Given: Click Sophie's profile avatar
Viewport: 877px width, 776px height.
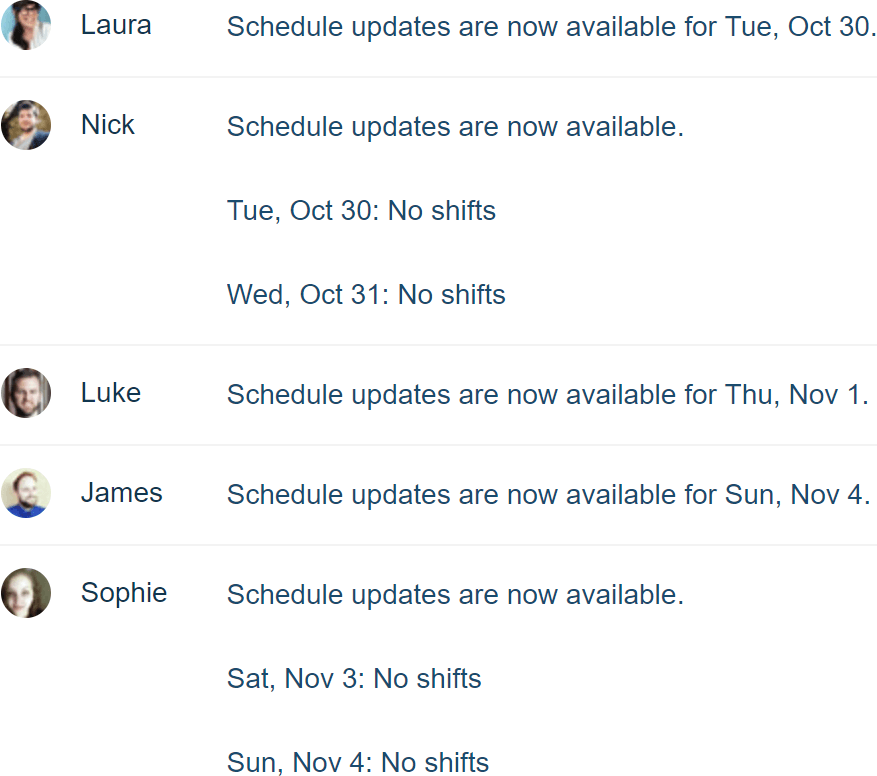Looking at the screenshot, I should coord(26,593).
